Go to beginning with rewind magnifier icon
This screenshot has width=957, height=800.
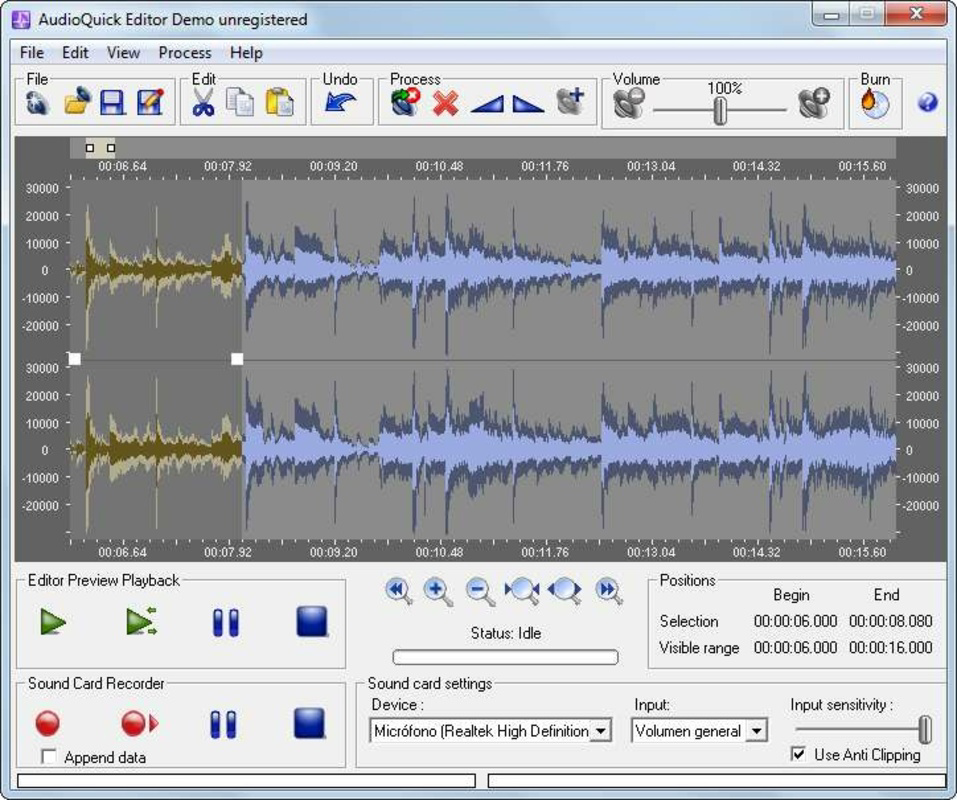[399, 591]
